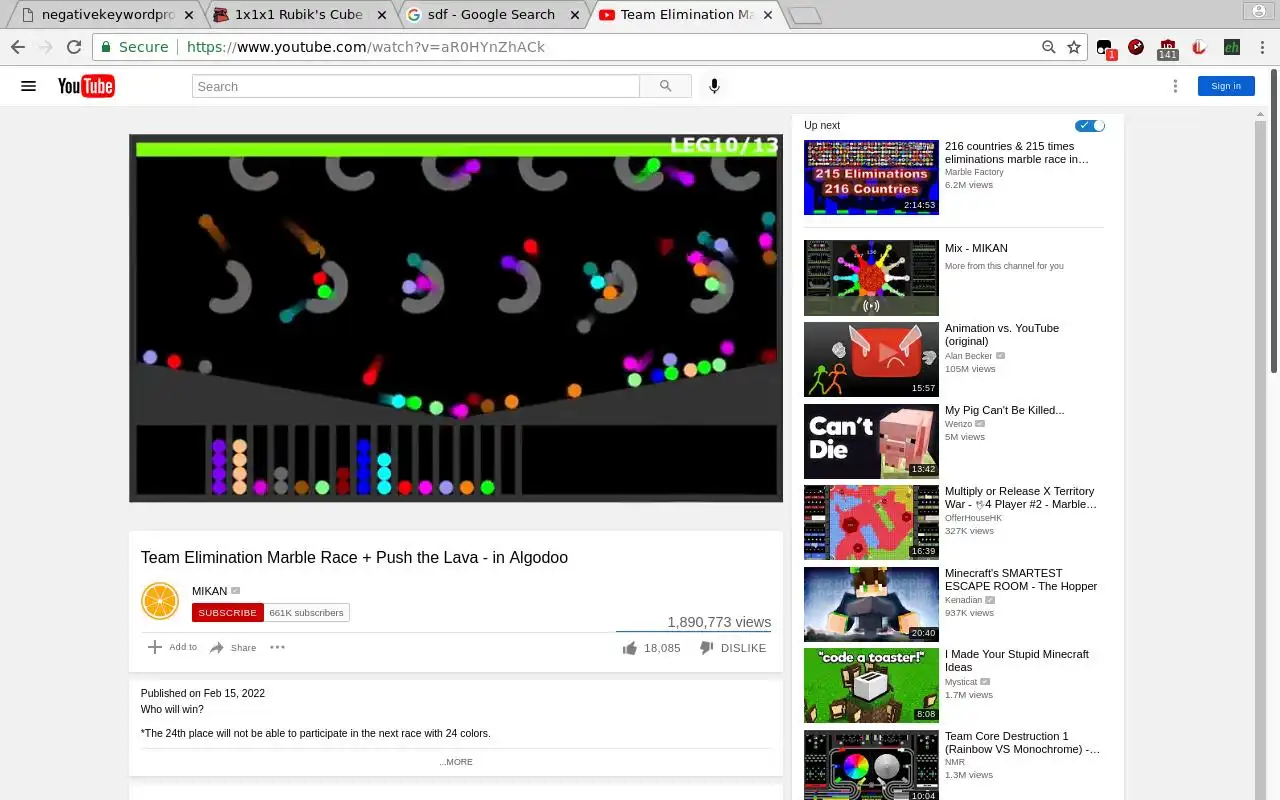Bookmark this page with star icon
1280x800 pixels.
[x=1074, y=47]
